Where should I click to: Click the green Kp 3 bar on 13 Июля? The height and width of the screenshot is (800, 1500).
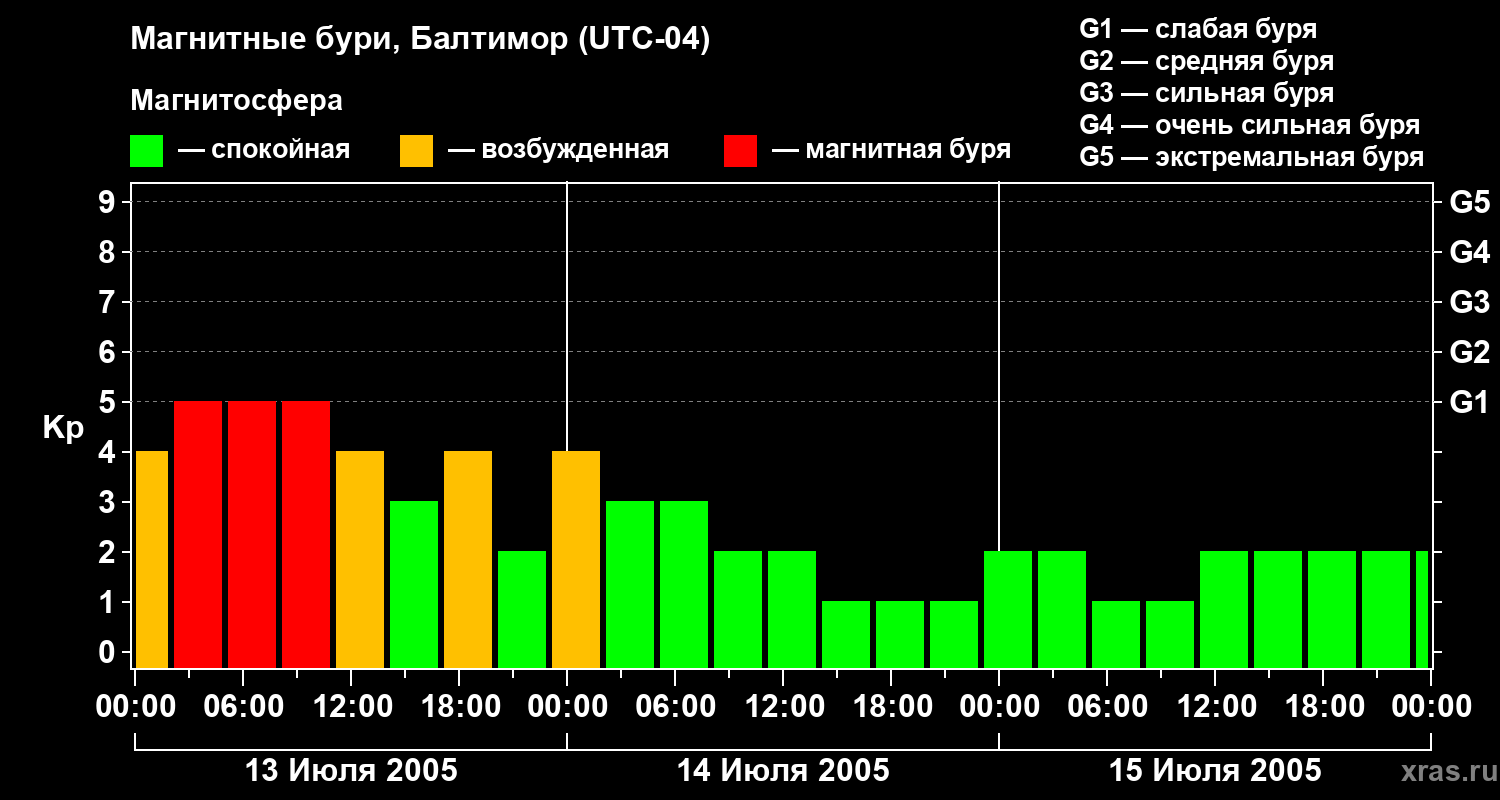414,584
